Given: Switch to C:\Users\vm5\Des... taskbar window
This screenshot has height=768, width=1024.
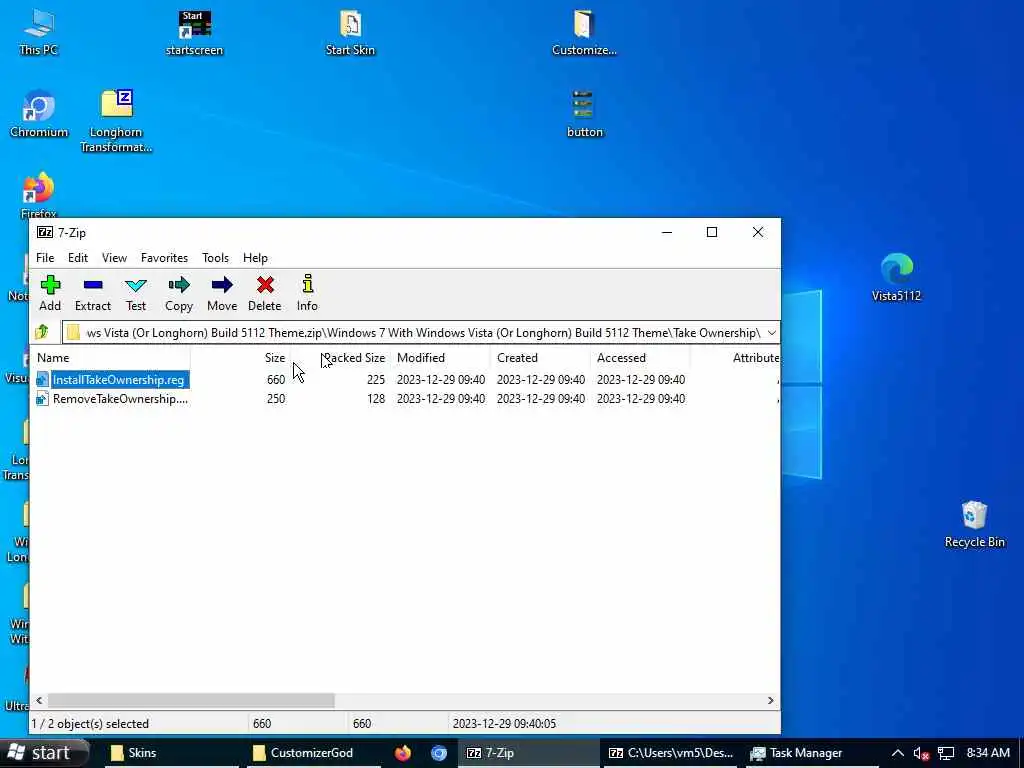Looking at the screenshot, I should coord(671,753).
